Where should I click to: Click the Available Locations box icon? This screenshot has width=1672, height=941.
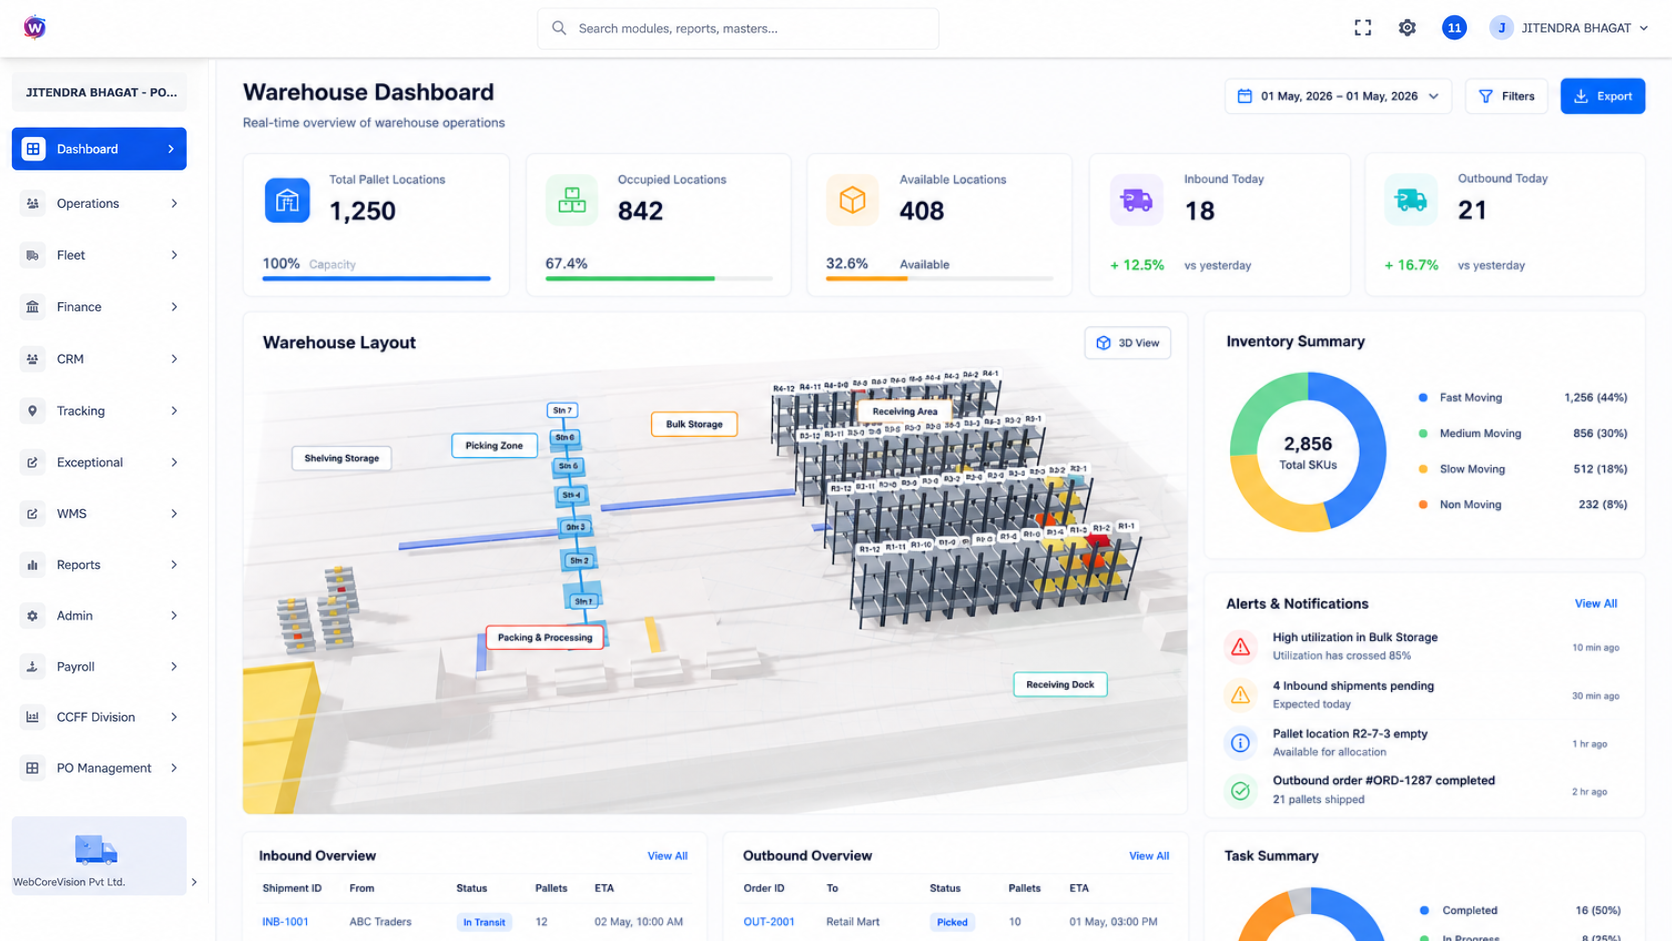(852, 200)
